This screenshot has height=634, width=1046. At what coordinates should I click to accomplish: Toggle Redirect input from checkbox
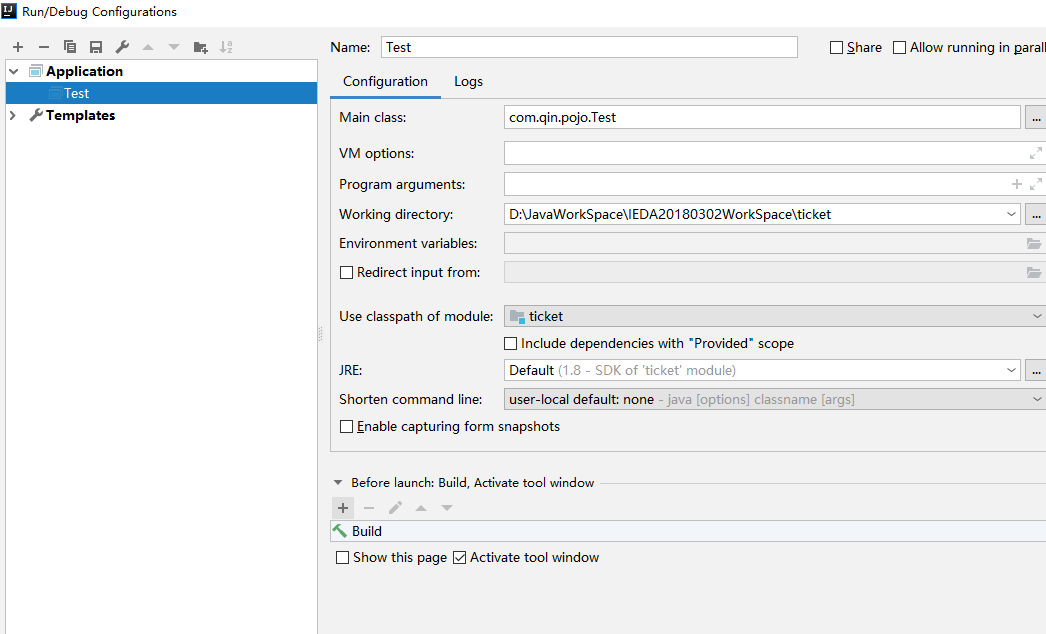point(347,272)
